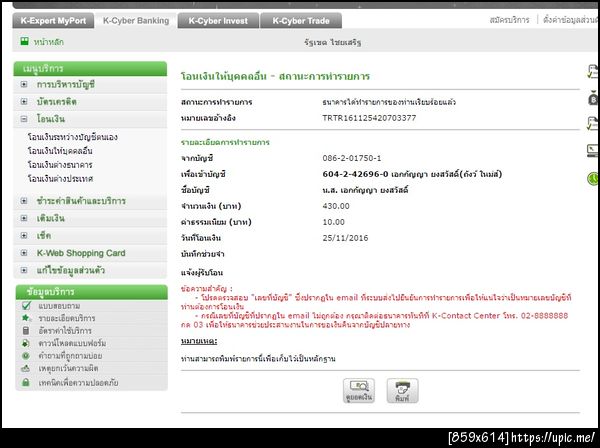This screenshot has height=448, width=600.
Task: Open เติมเงิน menu item
Action: pos(51,218)
